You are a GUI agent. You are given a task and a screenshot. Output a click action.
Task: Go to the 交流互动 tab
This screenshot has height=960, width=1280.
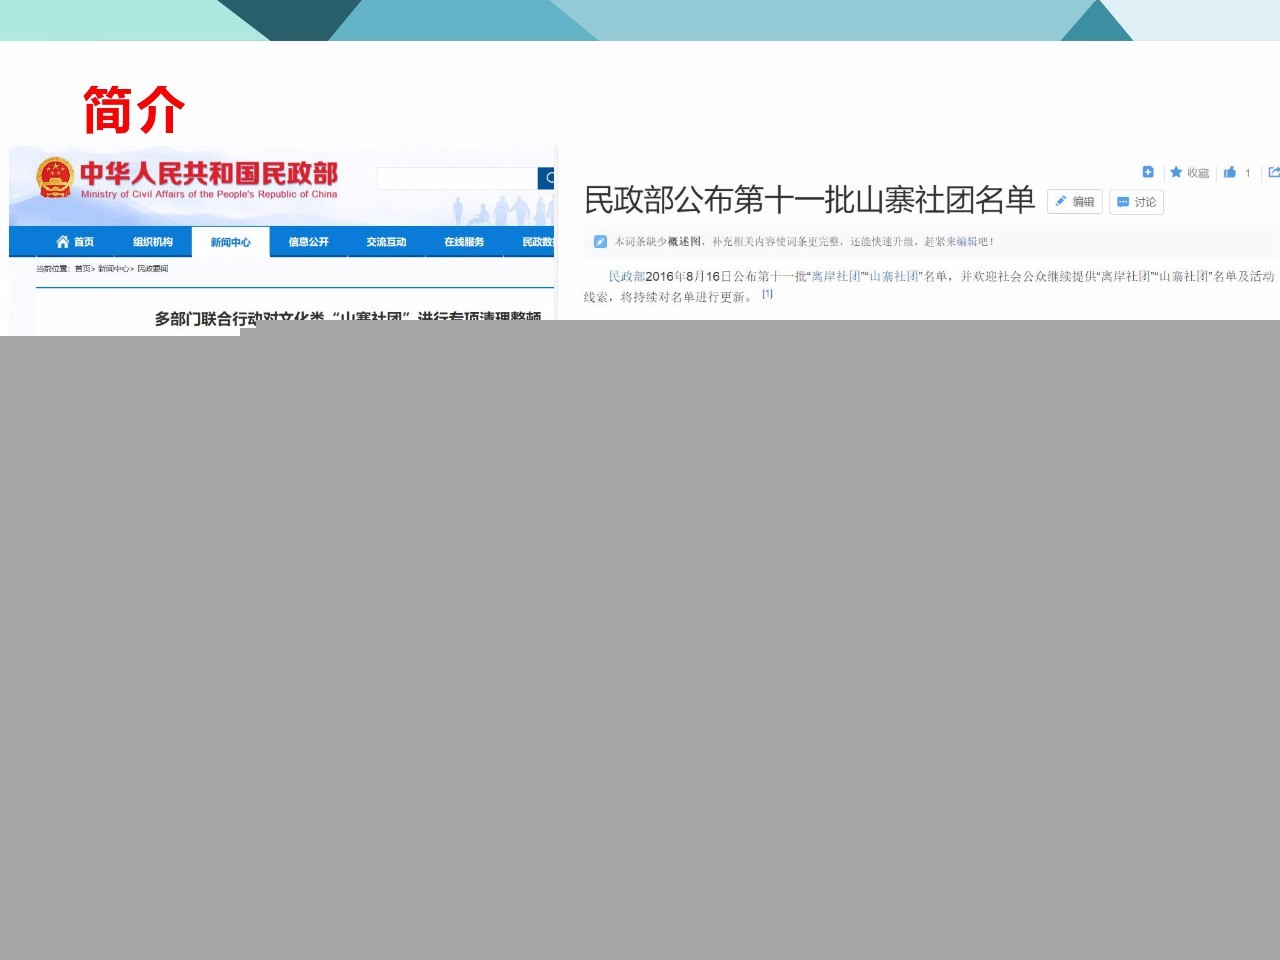(386, 242)
